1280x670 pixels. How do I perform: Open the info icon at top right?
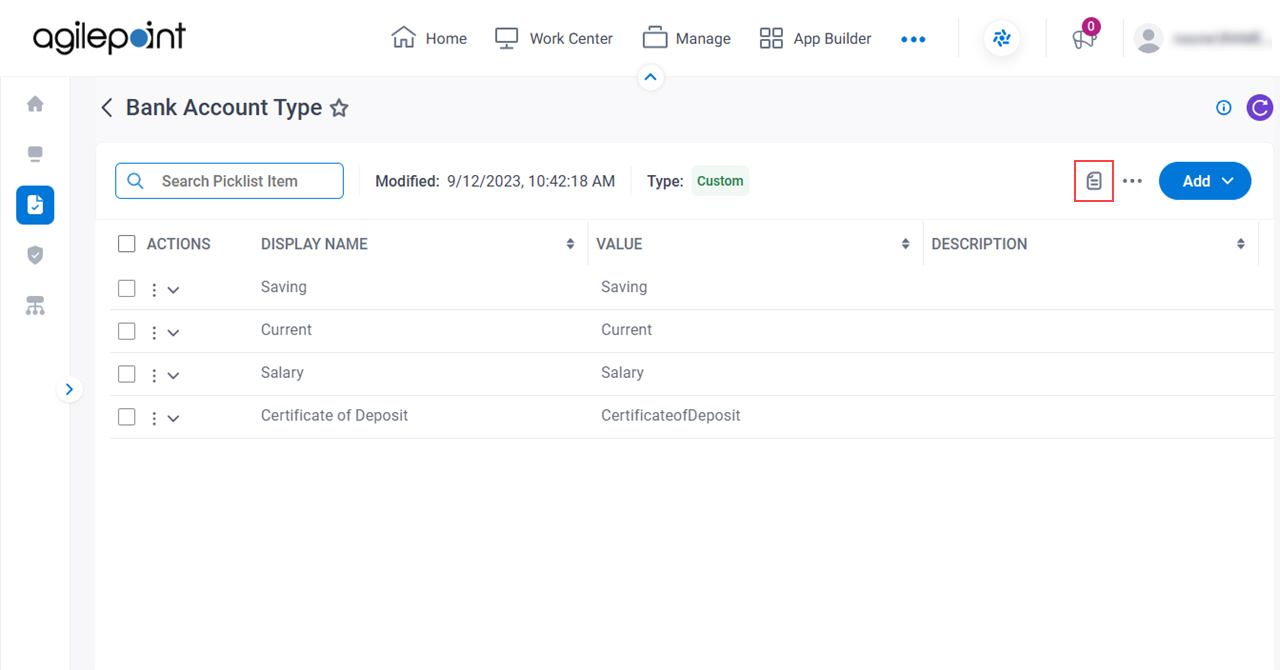[1223, 108]
